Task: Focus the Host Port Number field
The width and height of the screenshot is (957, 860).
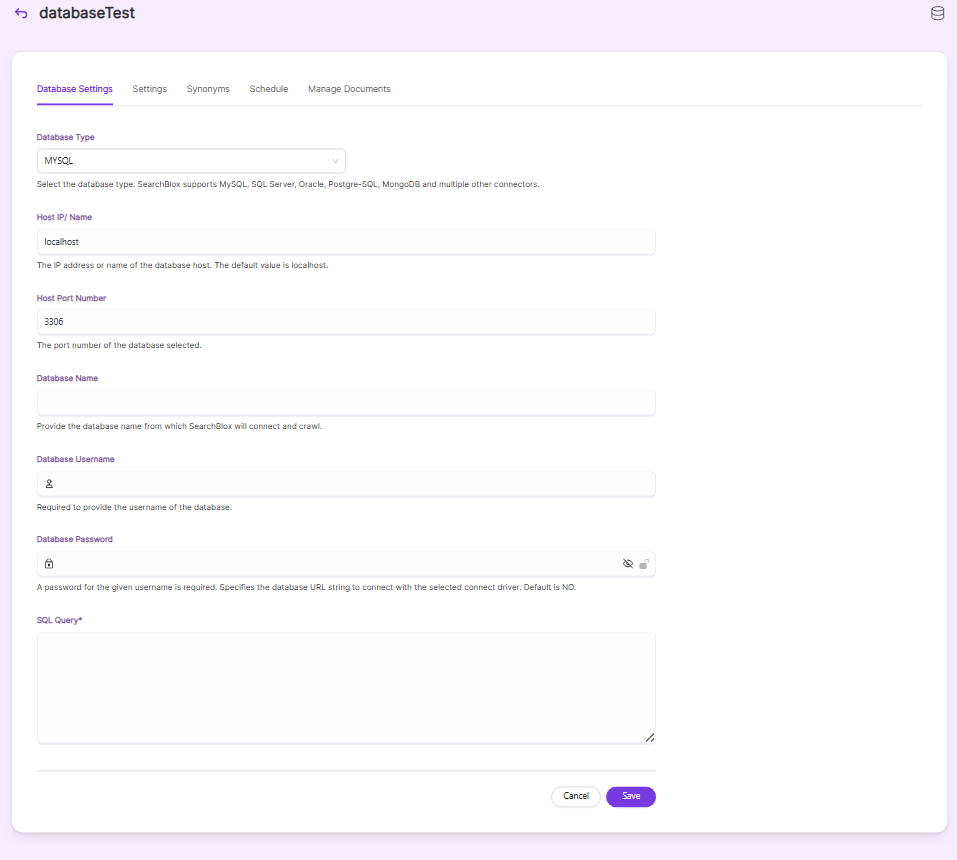Action: [x=346, y=322]
